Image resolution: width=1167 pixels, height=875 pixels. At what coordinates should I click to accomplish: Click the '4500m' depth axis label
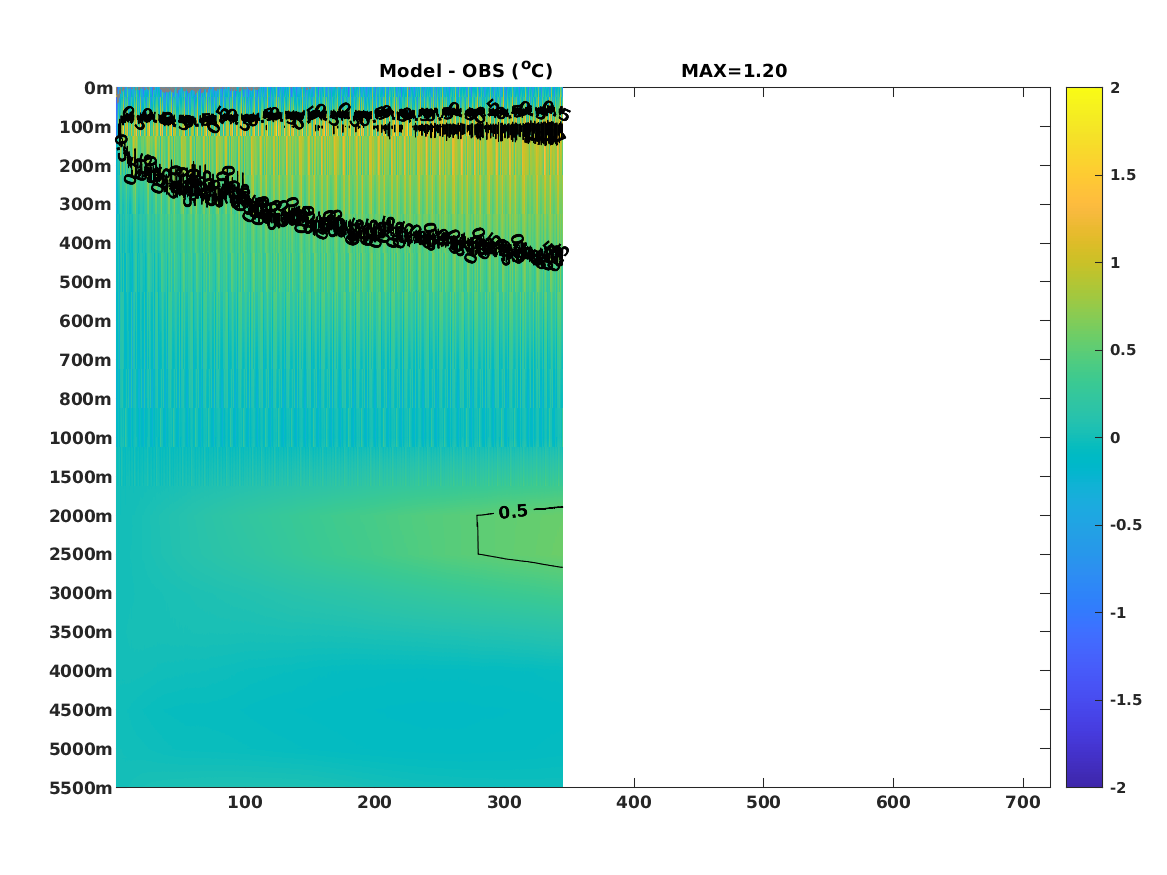81,711
